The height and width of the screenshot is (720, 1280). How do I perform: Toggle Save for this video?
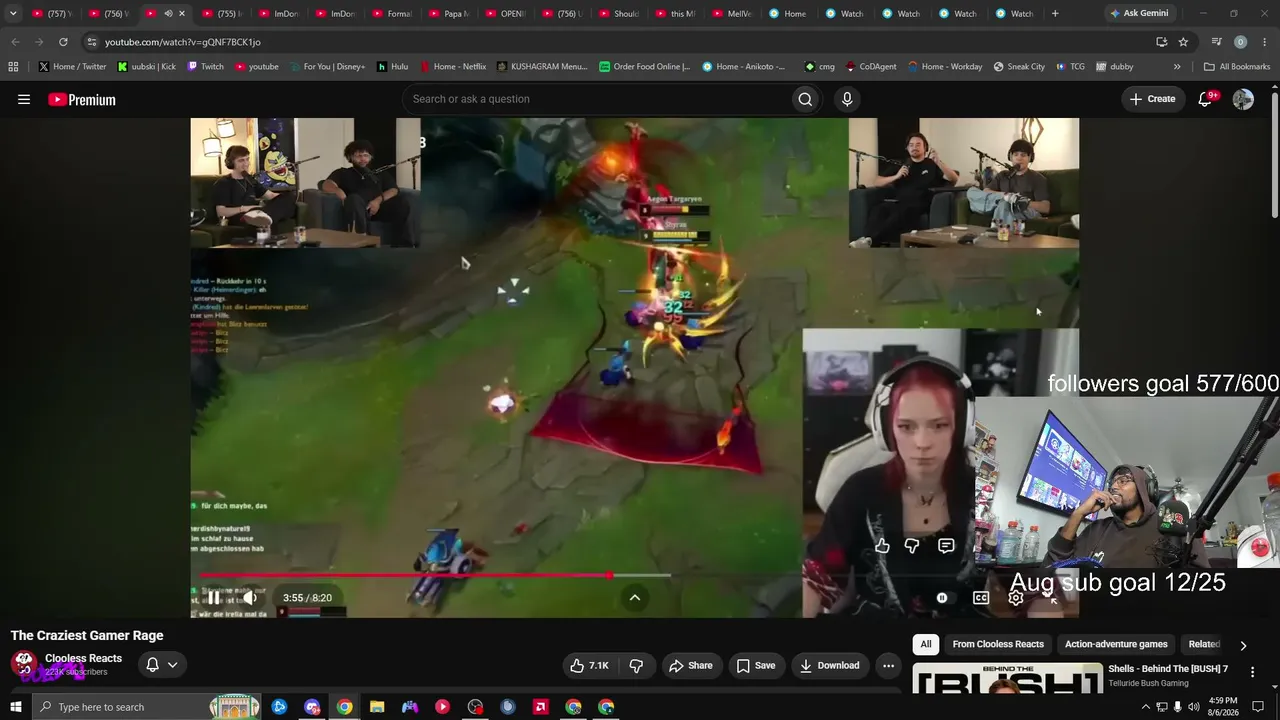(x=756, y=666)
